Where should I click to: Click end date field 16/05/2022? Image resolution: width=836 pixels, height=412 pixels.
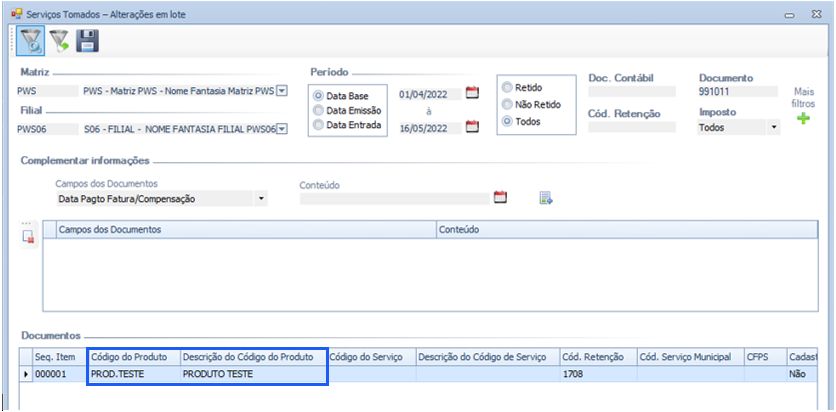(x=430, y=128)
